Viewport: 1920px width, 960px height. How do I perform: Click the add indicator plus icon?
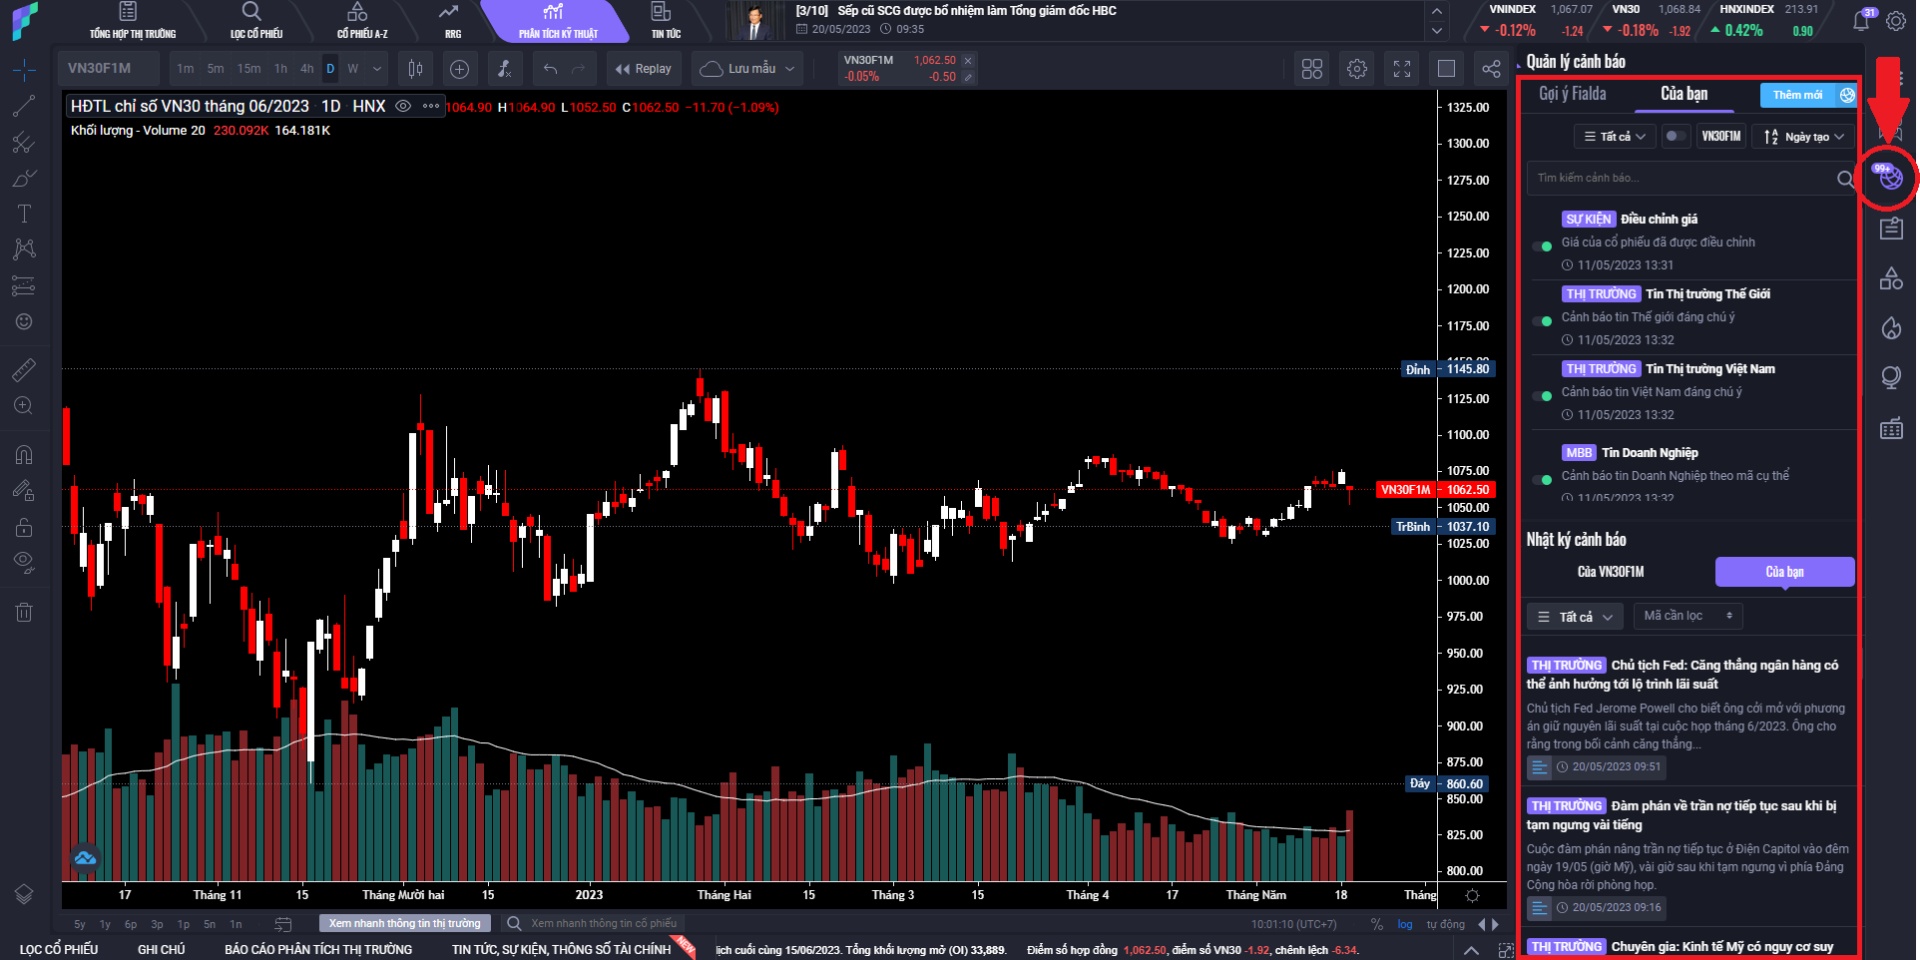(459, 69)
